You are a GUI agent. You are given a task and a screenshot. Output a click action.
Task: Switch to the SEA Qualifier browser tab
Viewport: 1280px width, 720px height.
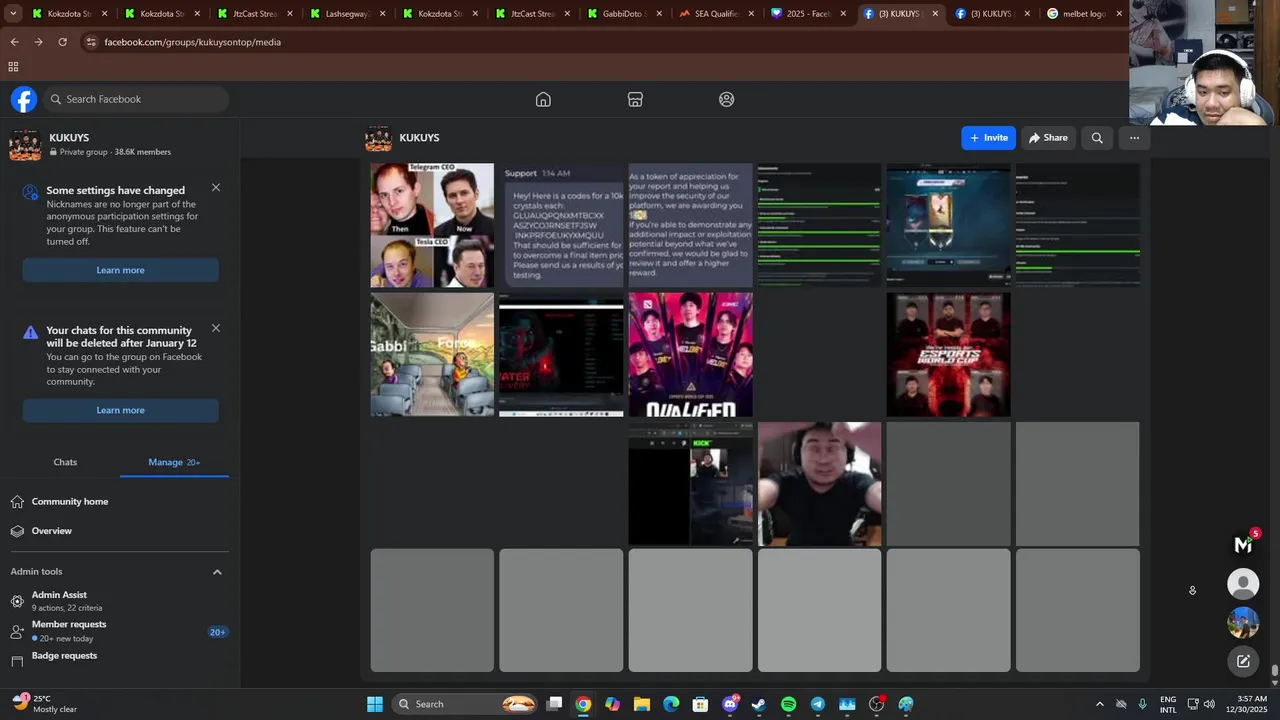point(716,14)
